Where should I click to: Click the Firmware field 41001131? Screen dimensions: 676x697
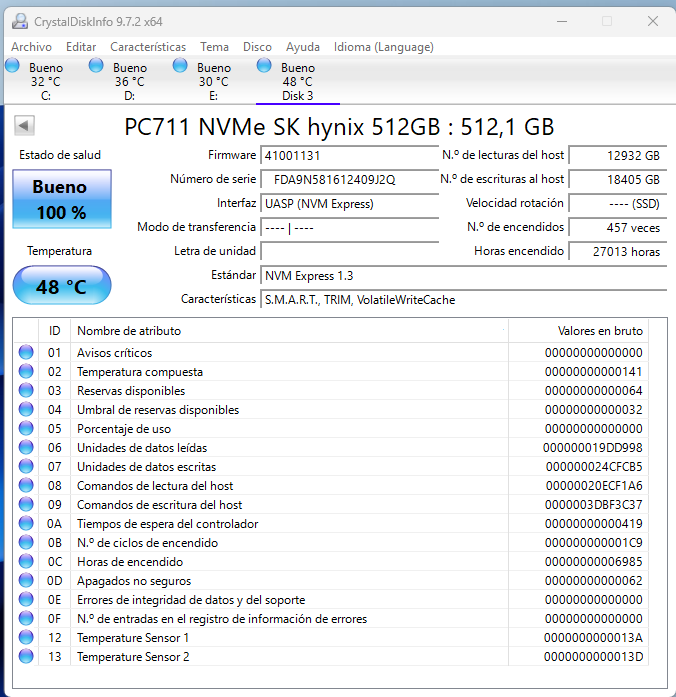coord(350,156)
